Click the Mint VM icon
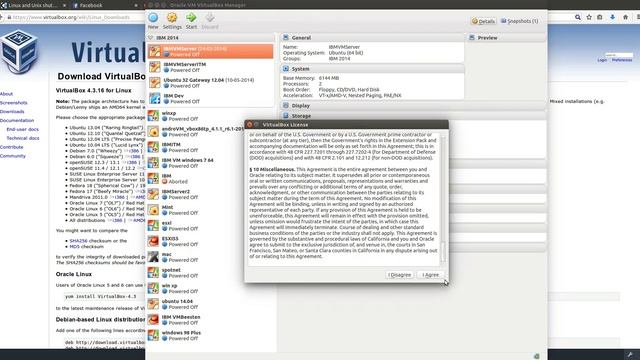 [x=153, y=210]
